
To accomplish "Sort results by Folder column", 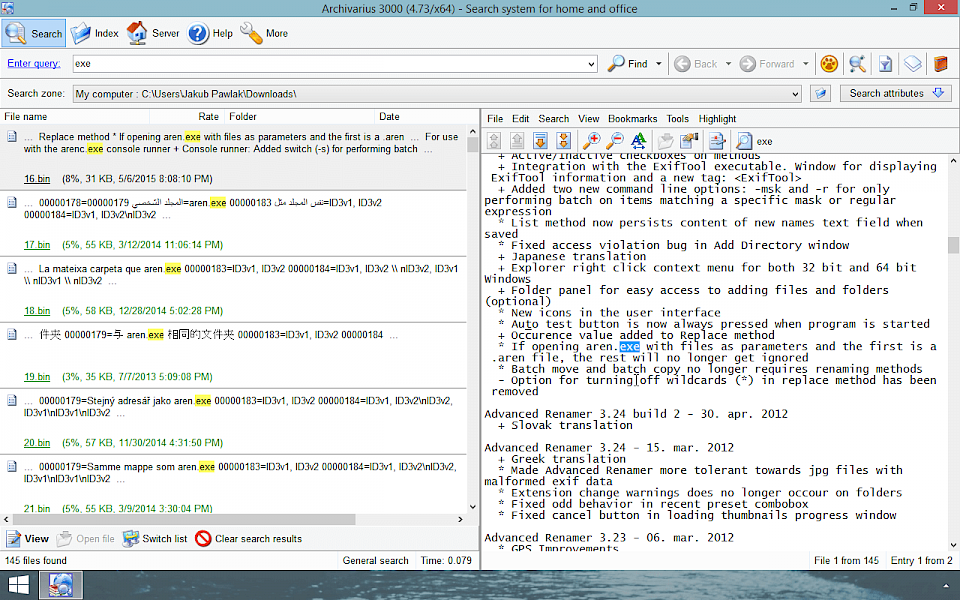I will pyautogui.click(x=299, y=116).
